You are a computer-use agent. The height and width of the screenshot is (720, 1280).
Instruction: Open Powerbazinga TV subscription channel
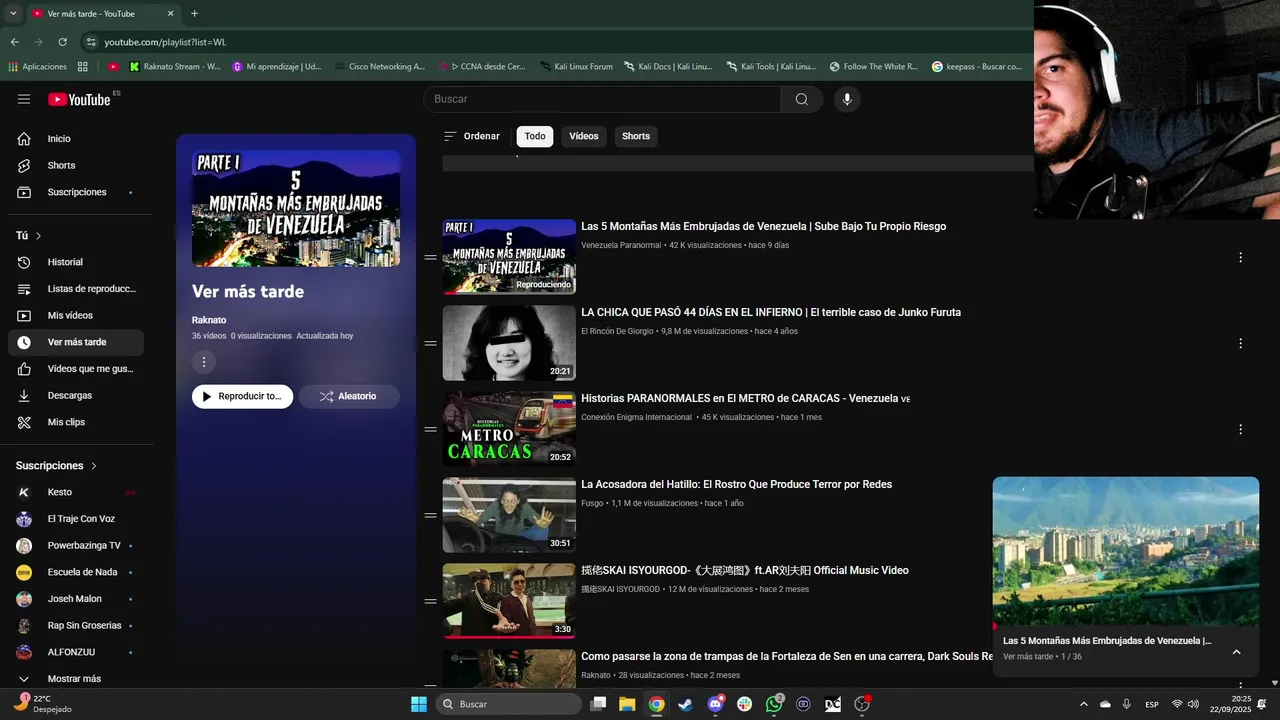[76, 546]
